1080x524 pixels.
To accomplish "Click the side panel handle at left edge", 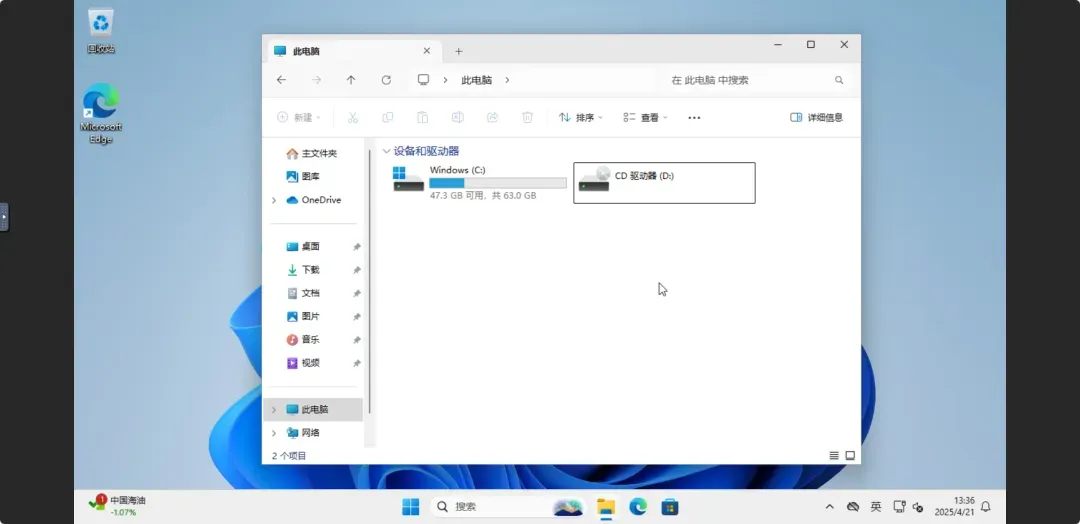I will click(4, 217).
